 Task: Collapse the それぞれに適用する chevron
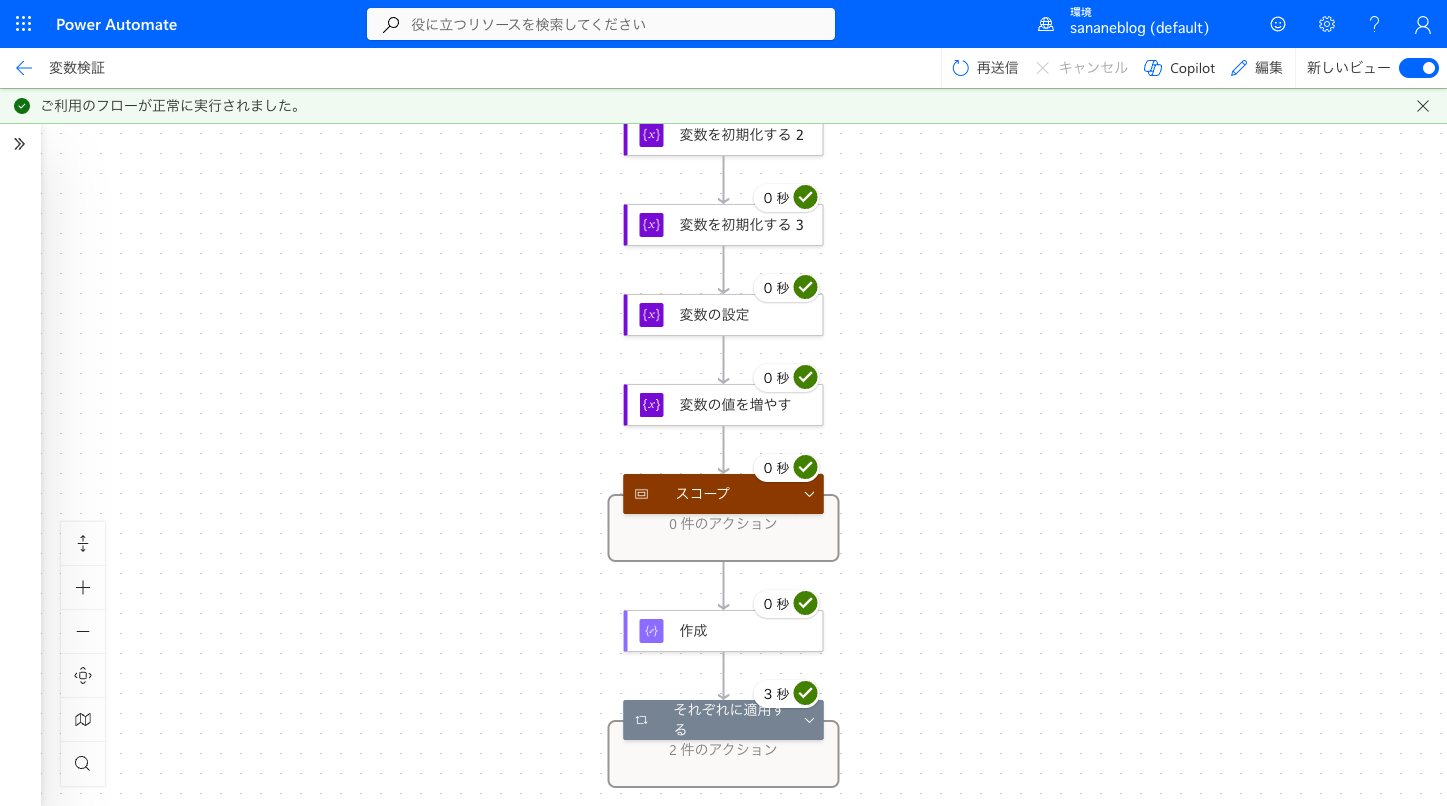pyautogui.click(x=809, y=720)
